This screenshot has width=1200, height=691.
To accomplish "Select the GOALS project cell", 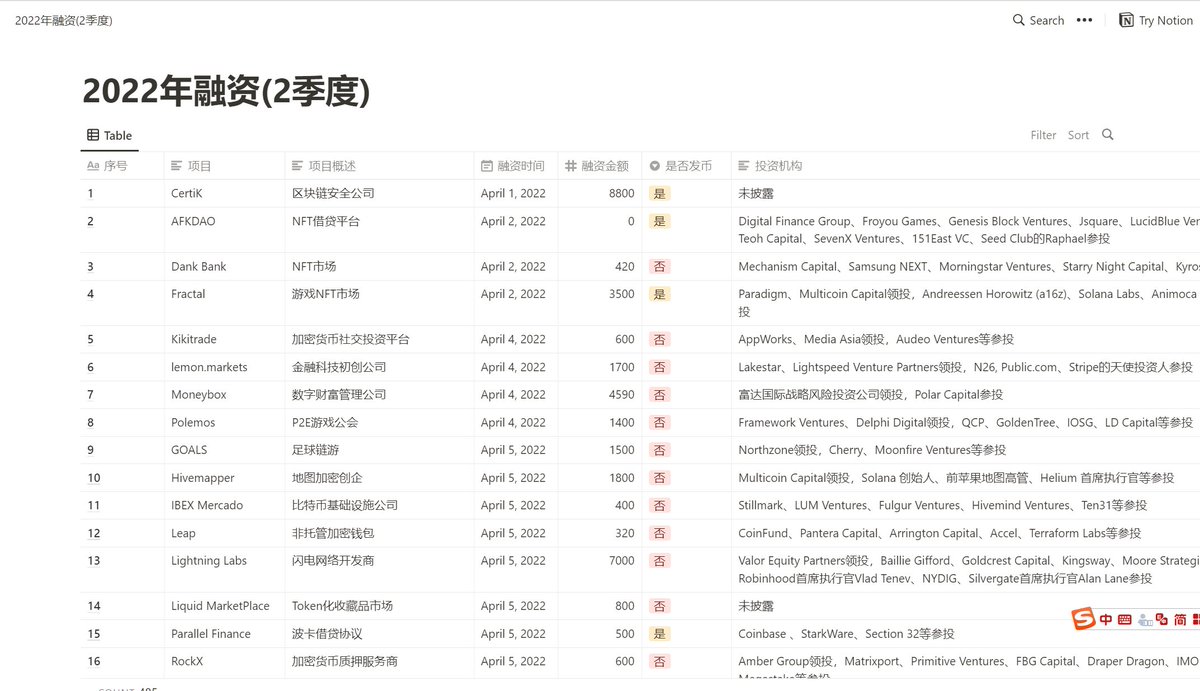I will [224, 450].
